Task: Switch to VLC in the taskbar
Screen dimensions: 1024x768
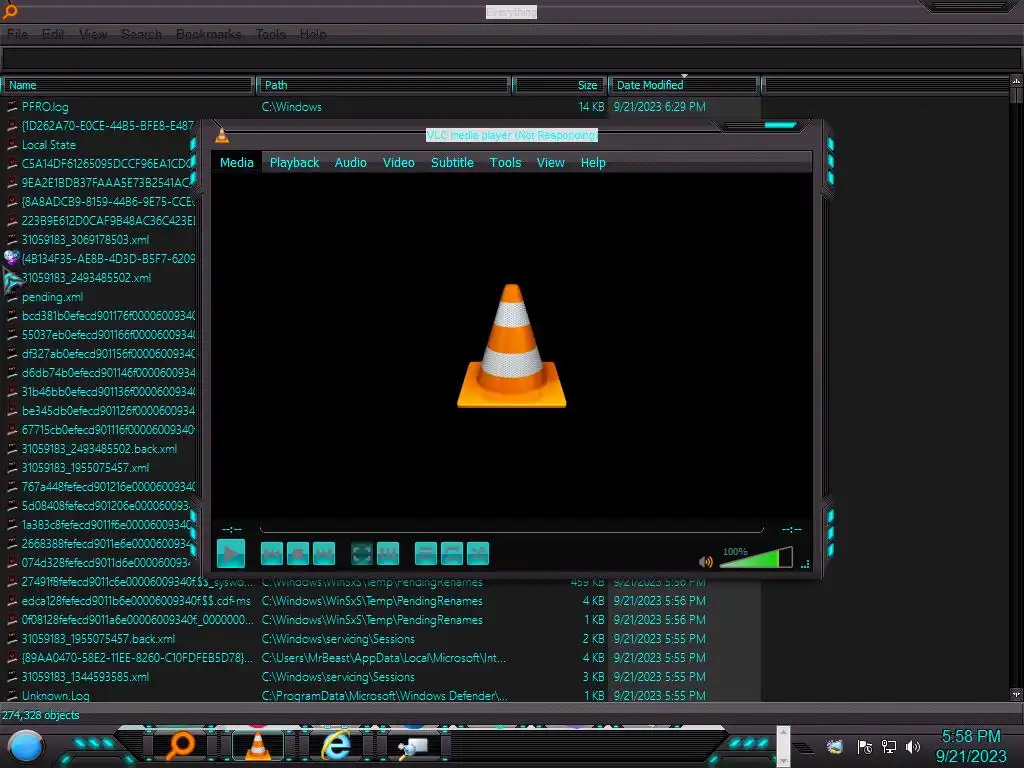Action: [x=257, y=745]
